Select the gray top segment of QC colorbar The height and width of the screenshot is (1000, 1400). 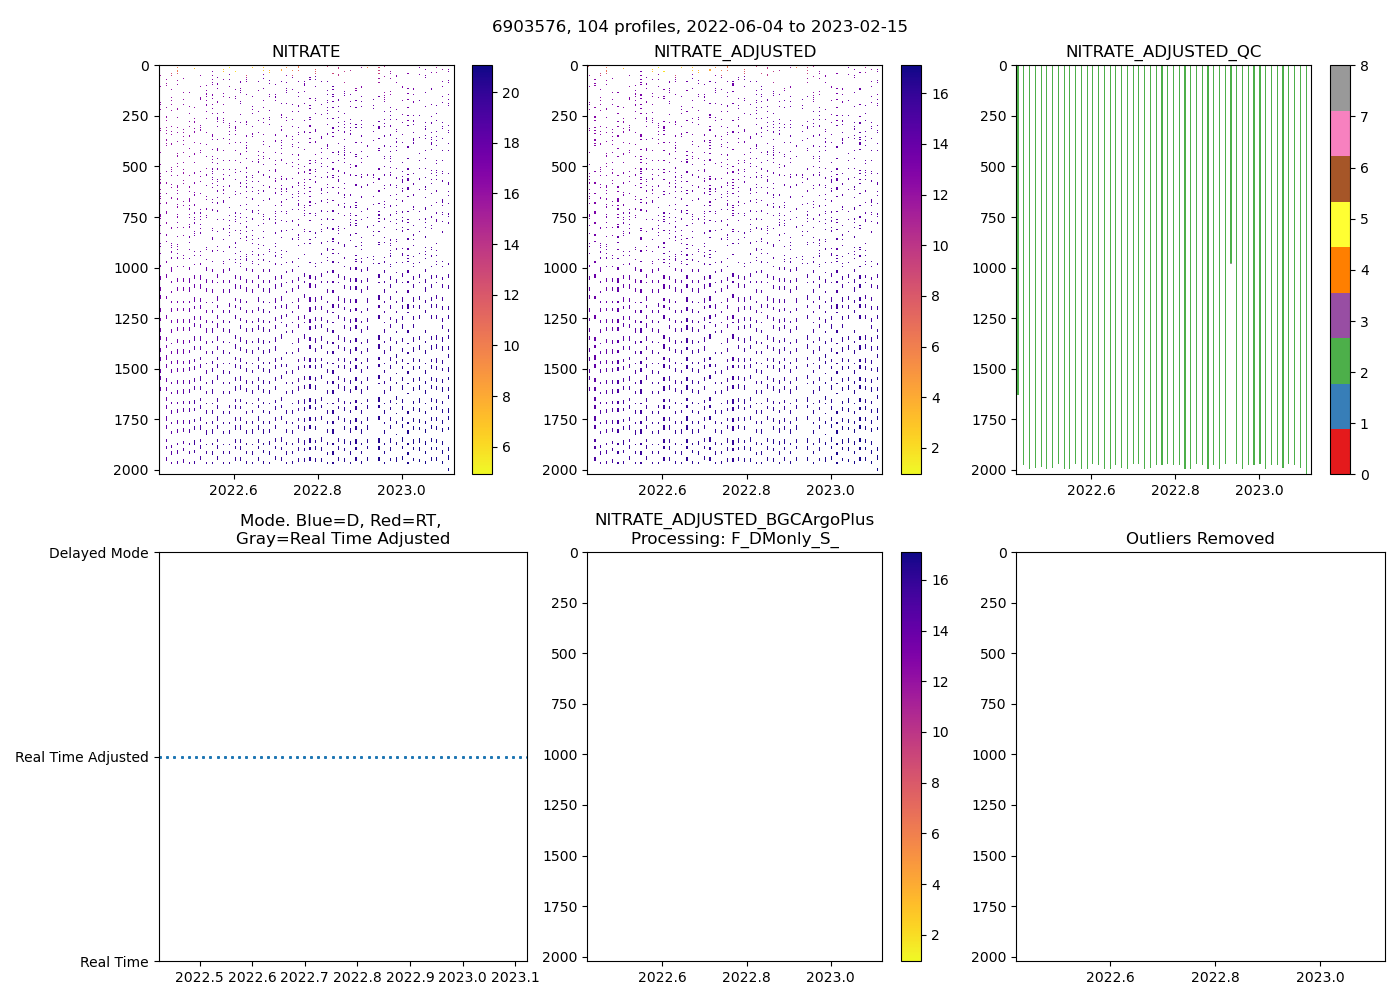point(1340,88)
